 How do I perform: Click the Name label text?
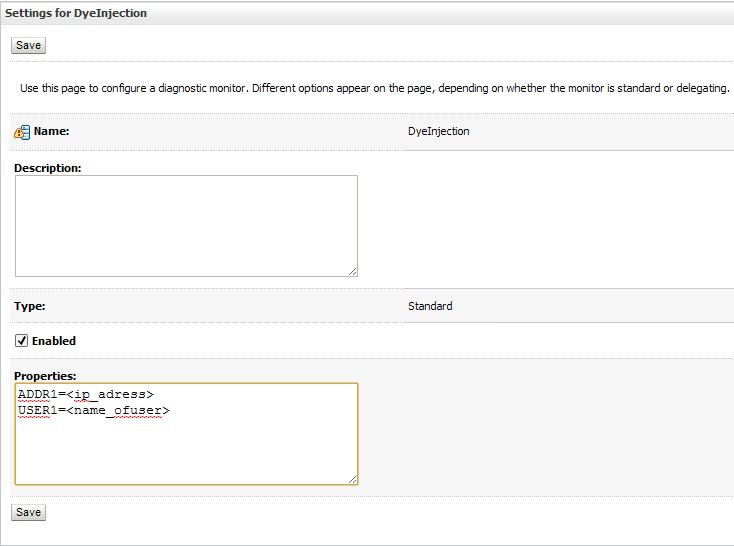tap(51, 131)
